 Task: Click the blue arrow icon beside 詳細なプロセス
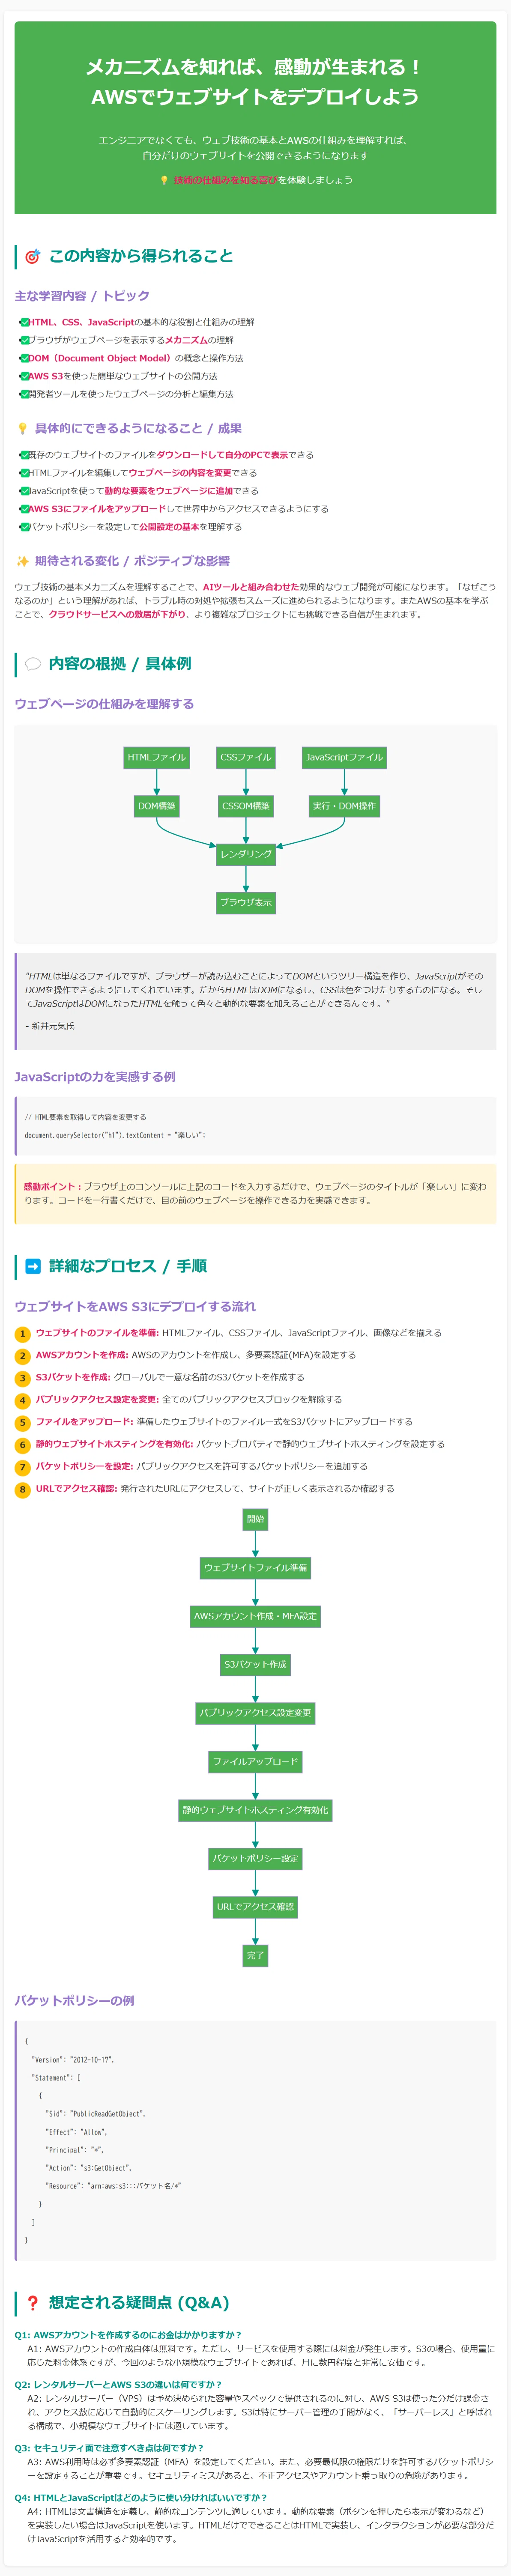32,1266
